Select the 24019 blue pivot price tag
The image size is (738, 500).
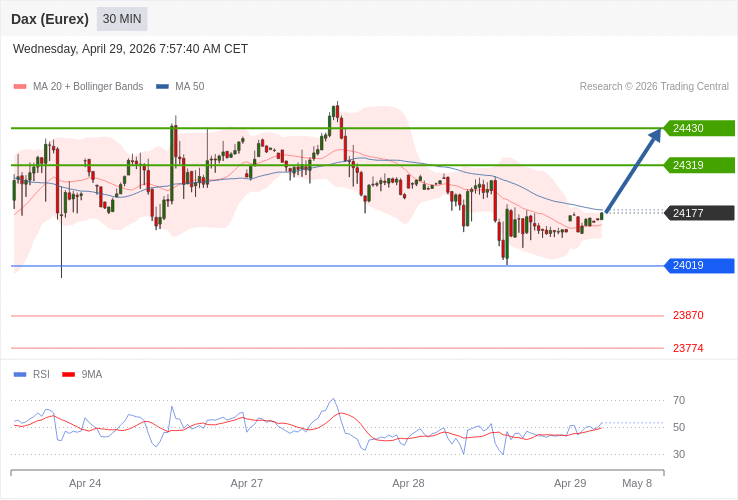(699, 265)
